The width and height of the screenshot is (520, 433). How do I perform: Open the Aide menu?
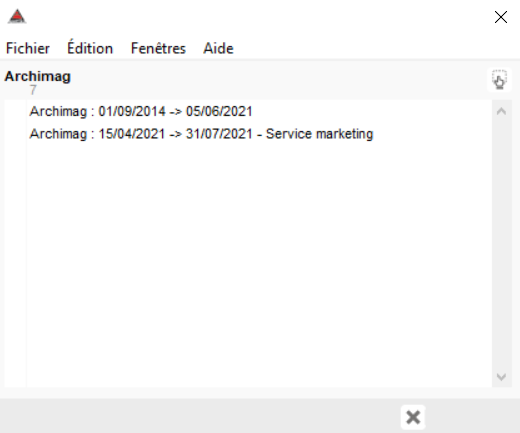(218, 48)
